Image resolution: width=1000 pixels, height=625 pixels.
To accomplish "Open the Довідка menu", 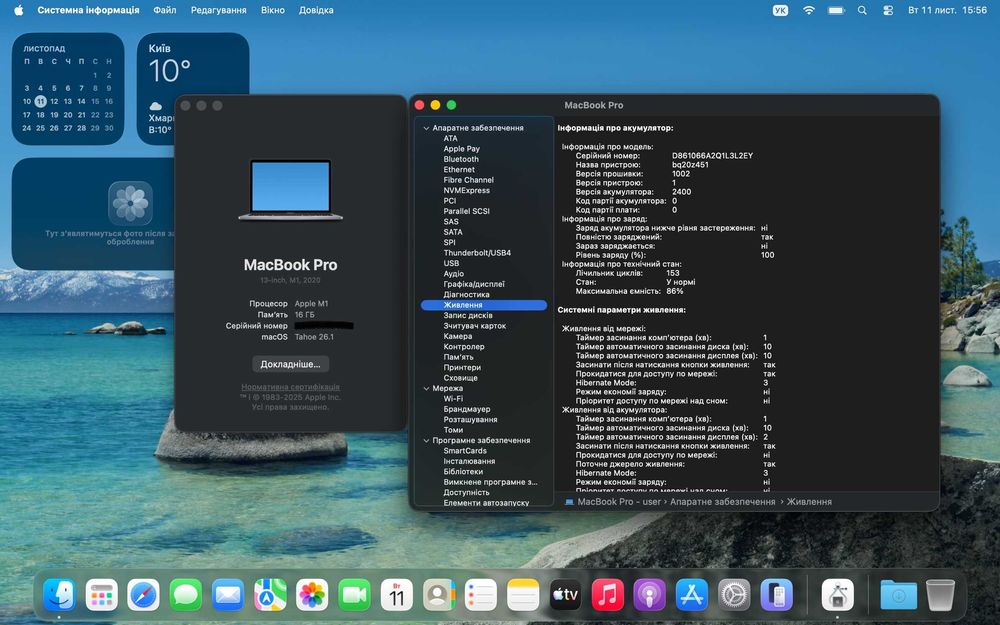I will point(316,10).
